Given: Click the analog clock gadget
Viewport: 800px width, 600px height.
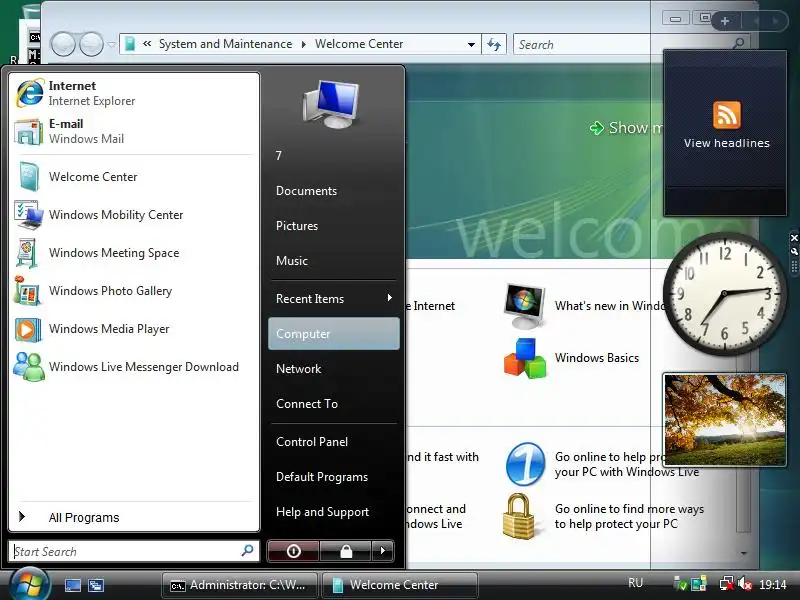Looking at the screenshot, I should 724,294.
